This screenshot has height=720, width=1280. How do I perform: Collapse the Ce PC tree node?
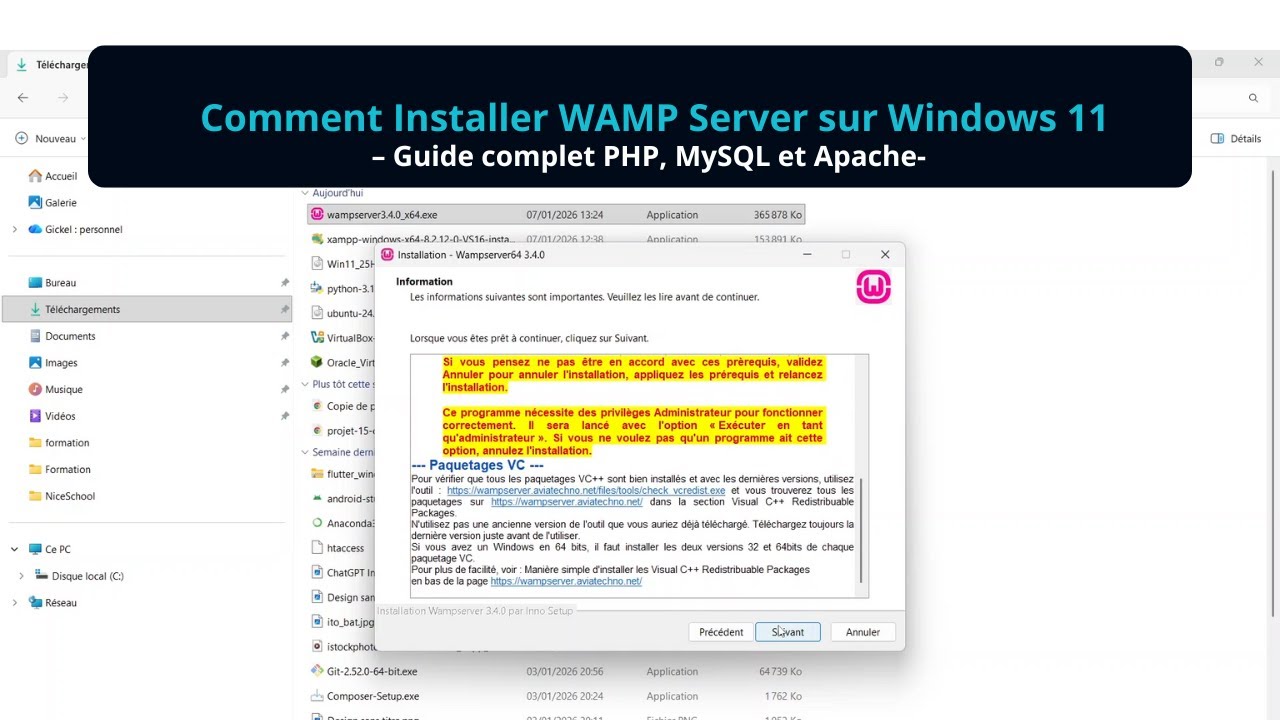(14, 549)
